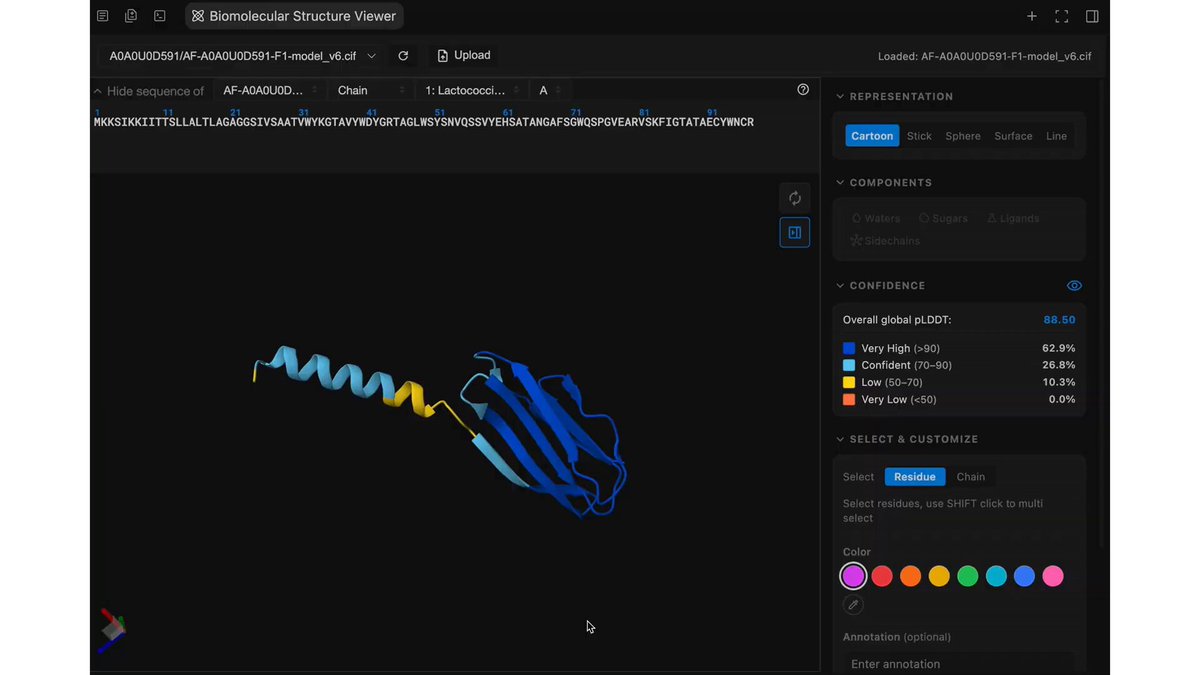Image resolution: width=1200 pixels, height=675 pixels.
Task: Toggle Waters component
Action: [876, 218]
